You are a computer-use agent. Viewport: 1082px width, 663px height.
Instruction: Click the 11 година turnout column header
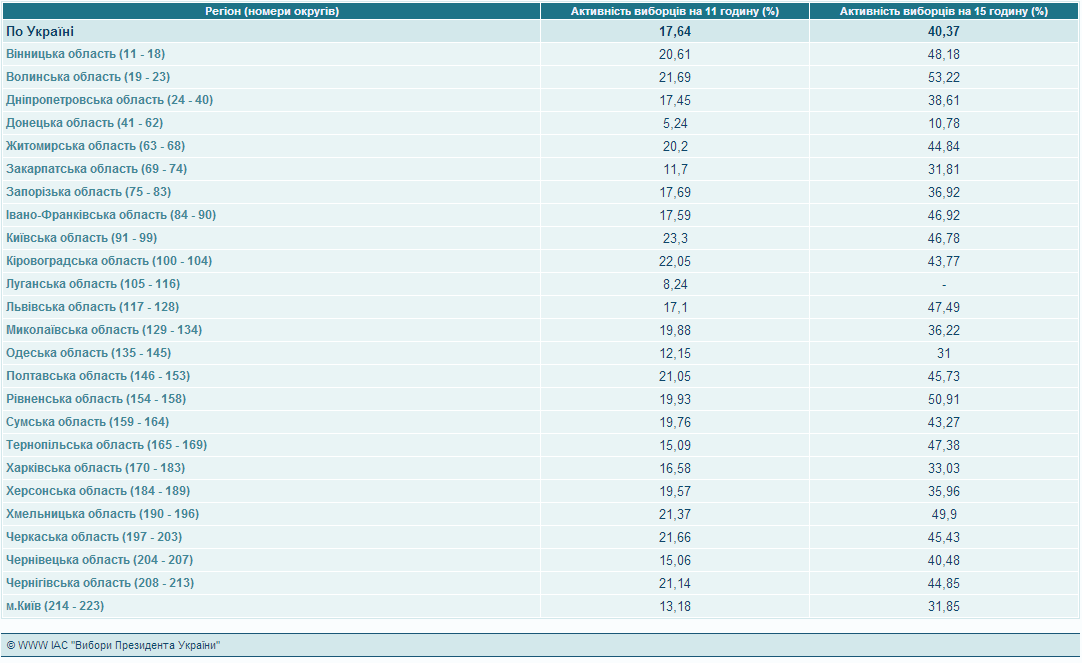[674, 11]
